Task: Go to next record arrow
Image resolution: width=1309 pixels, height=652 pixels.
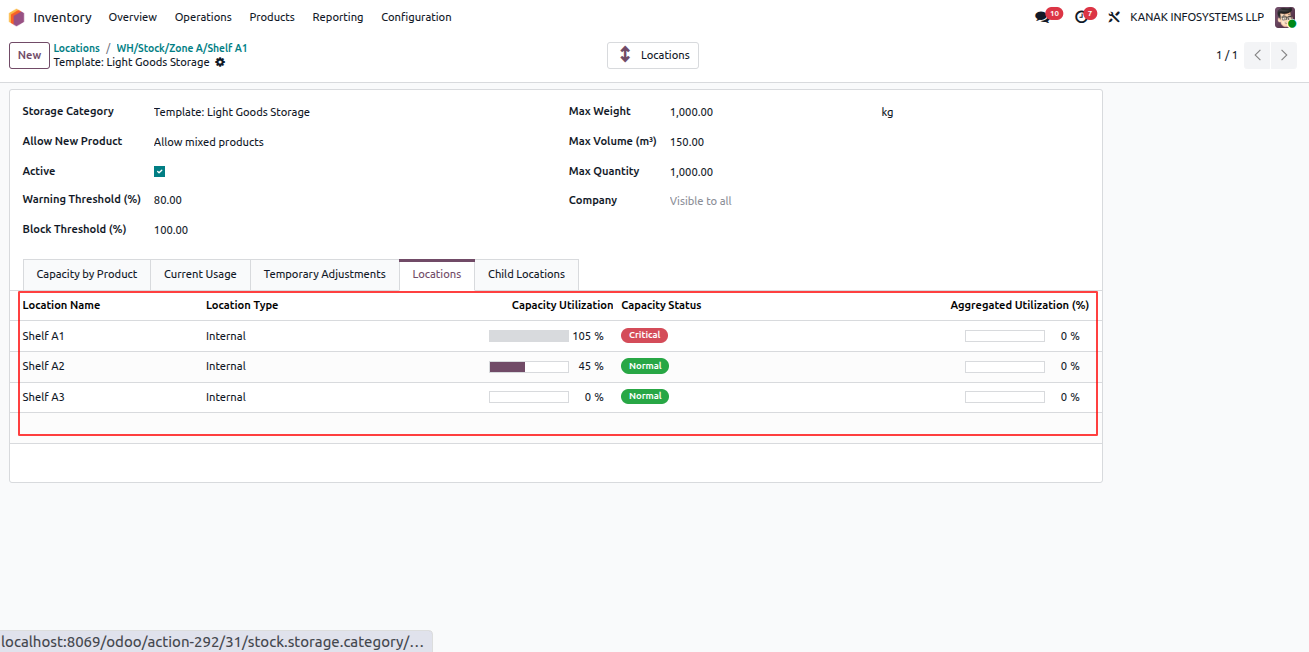Action: (x=1284, y=55)
